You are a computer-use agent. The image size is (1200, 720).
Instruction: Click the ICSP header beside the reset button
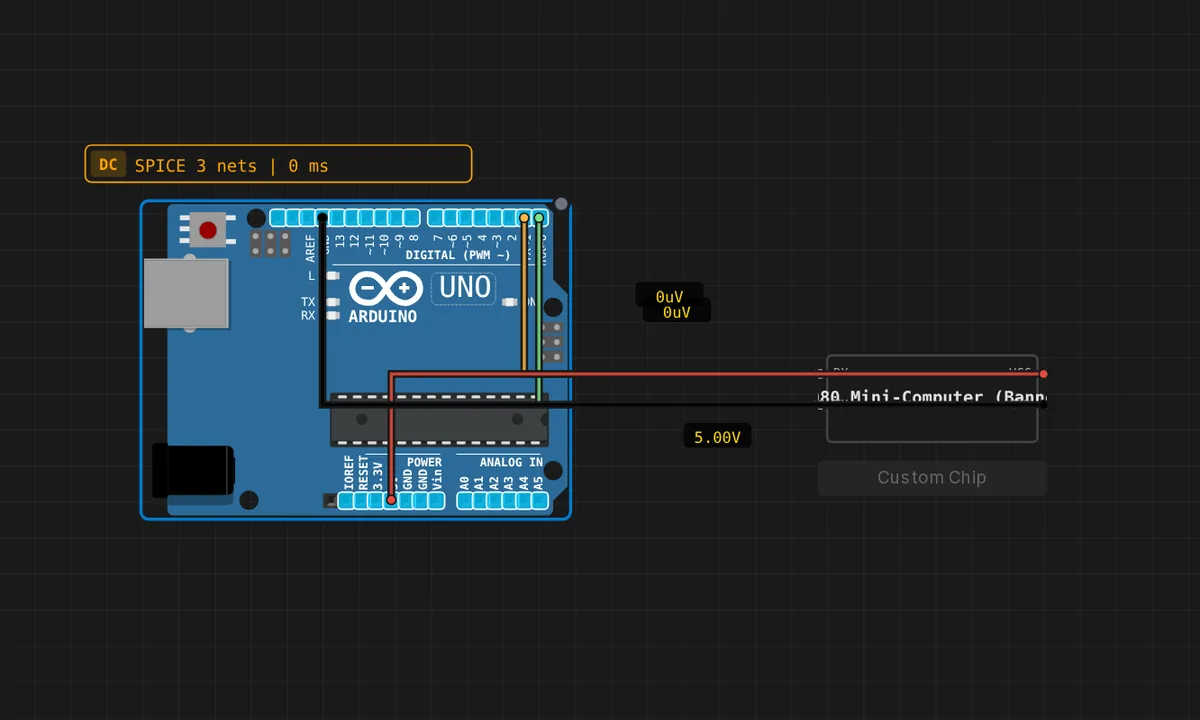[x=270, y=243]
